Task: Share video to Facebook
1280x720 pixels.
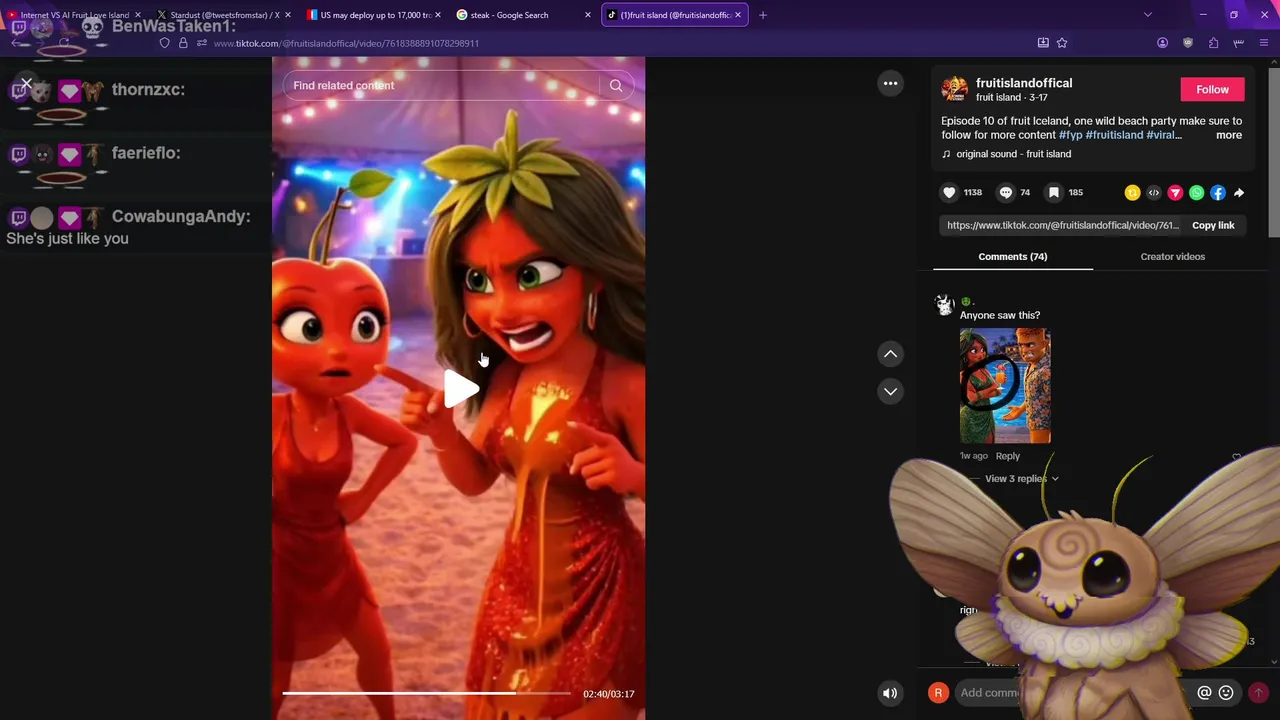Action: click(1217, 193)
